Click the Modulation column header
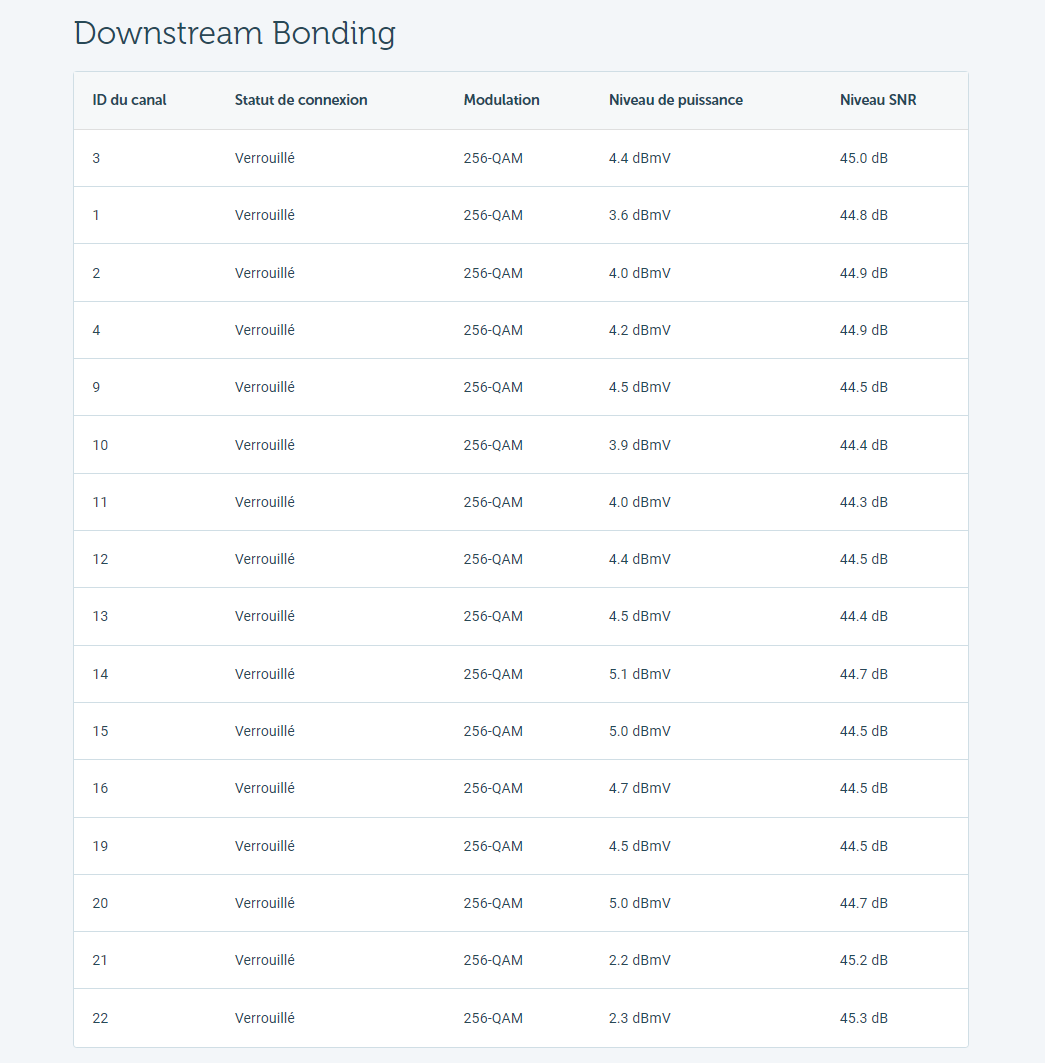1045x1063 pixels. coord(502,100)
